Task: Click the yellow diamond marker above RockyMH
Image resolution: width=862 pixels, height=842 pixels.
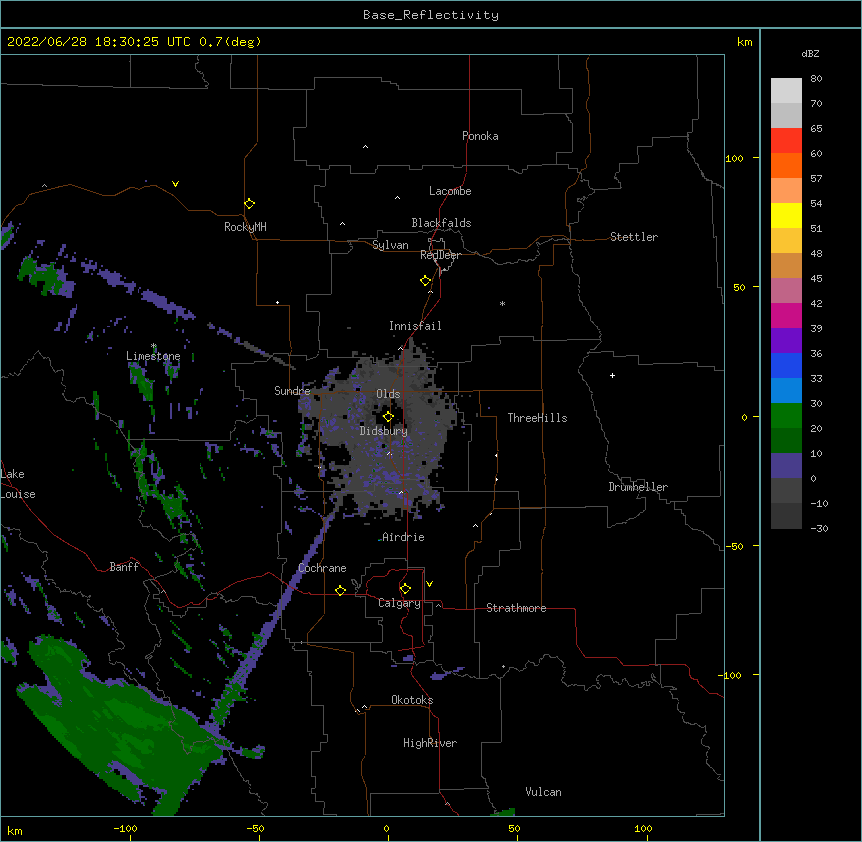Action: click(250, 204)
